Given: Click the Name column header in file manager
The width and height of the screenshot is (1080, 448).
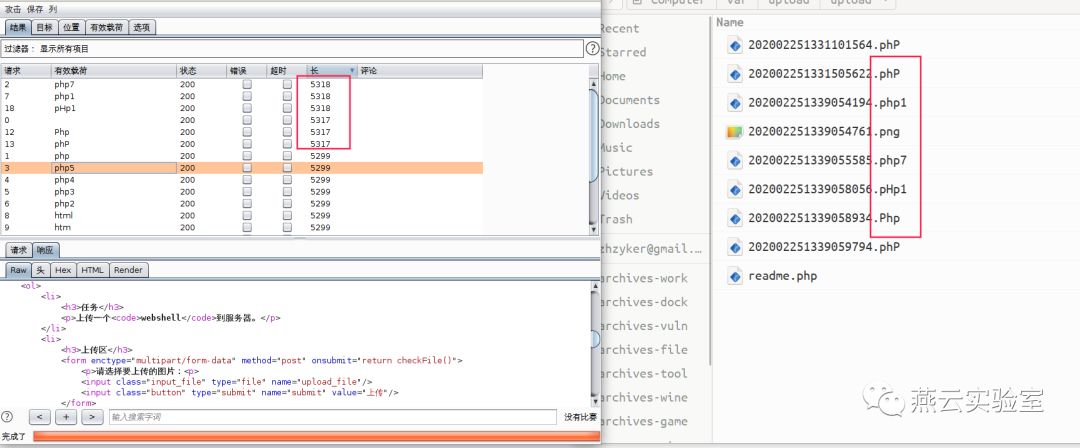Looking at the screenshot, I should coord(729,23).
